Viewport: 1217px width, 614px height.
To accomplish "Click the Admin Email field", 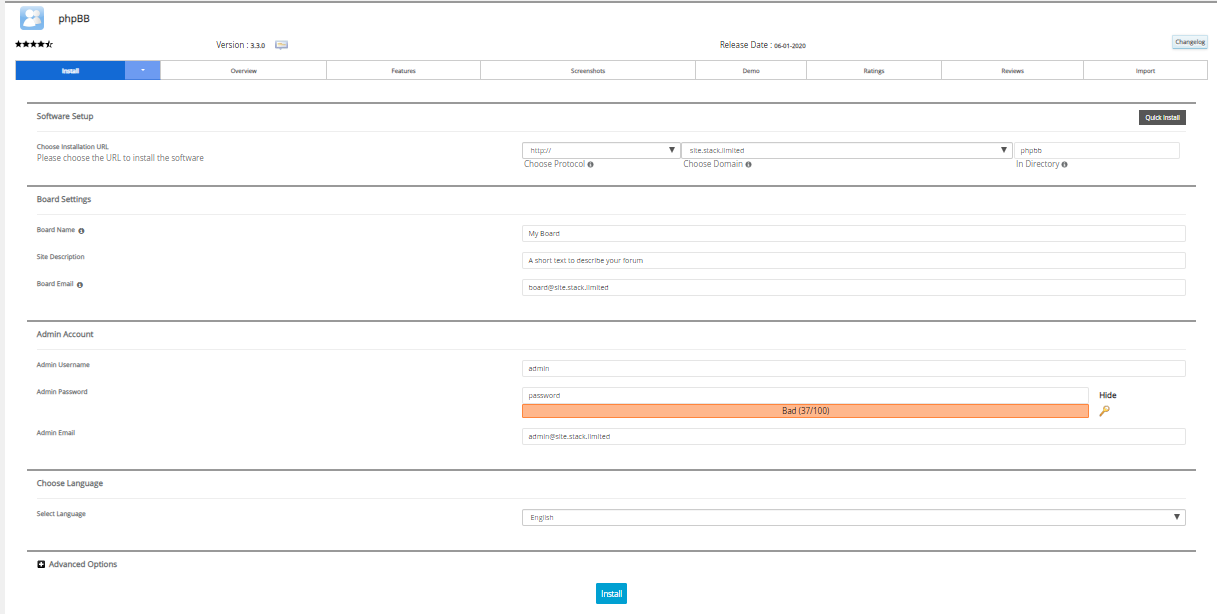I will point(853,436).
